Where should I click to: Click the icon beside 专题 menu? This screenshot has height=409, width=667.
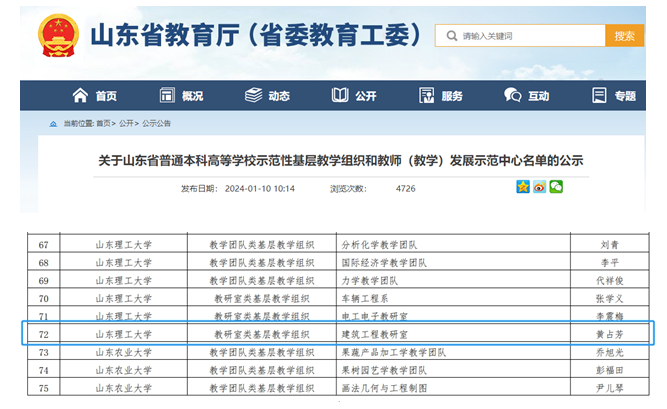pyautogui.click(x=599, y=96)
